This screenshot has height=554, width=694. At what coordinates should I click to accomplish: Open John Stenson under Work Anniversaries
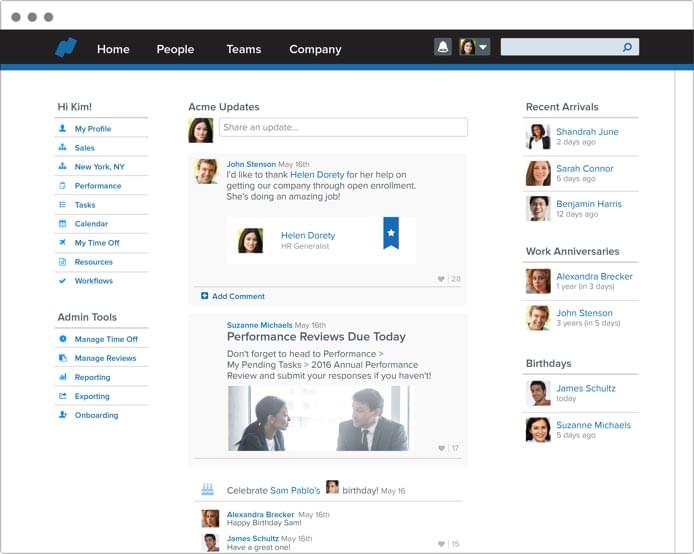(584, 313)
